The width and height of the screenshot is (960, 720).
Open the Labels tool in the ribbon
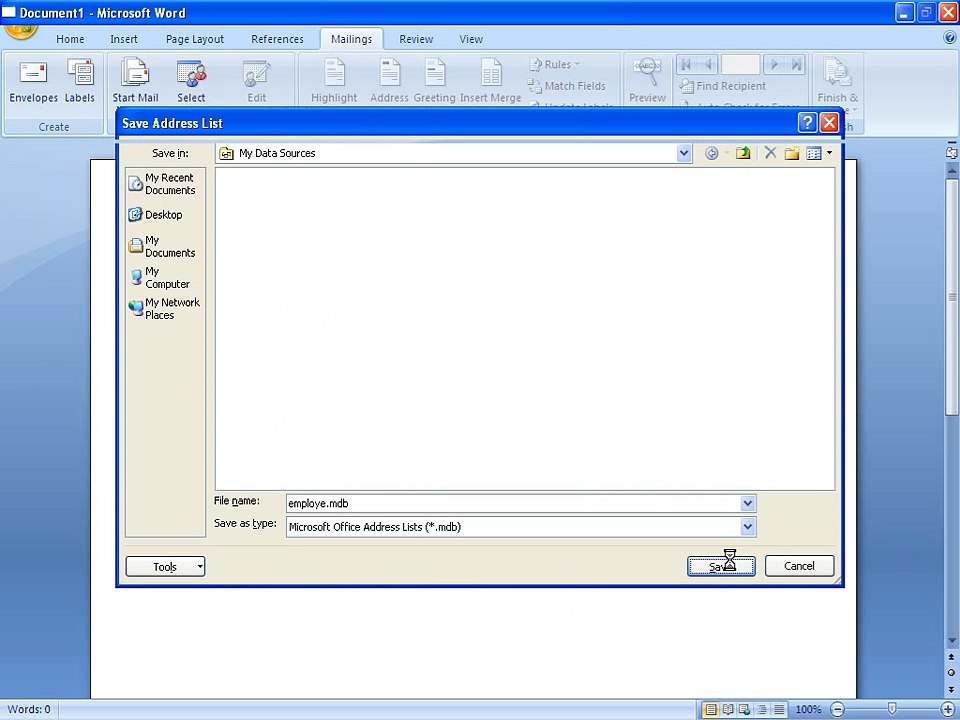[x=80, y=81]
